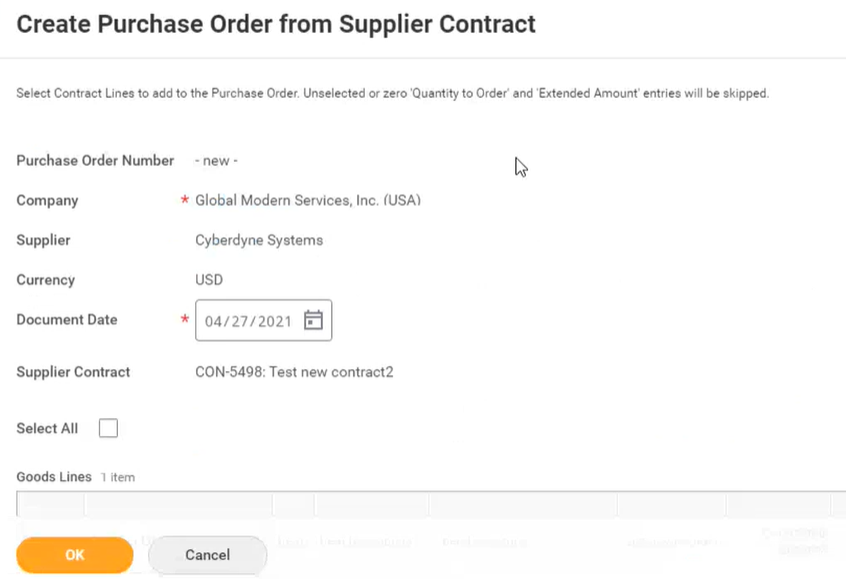
Task: Click into the Document Date field
Action: pyautogui.click(x=248, y=321)
